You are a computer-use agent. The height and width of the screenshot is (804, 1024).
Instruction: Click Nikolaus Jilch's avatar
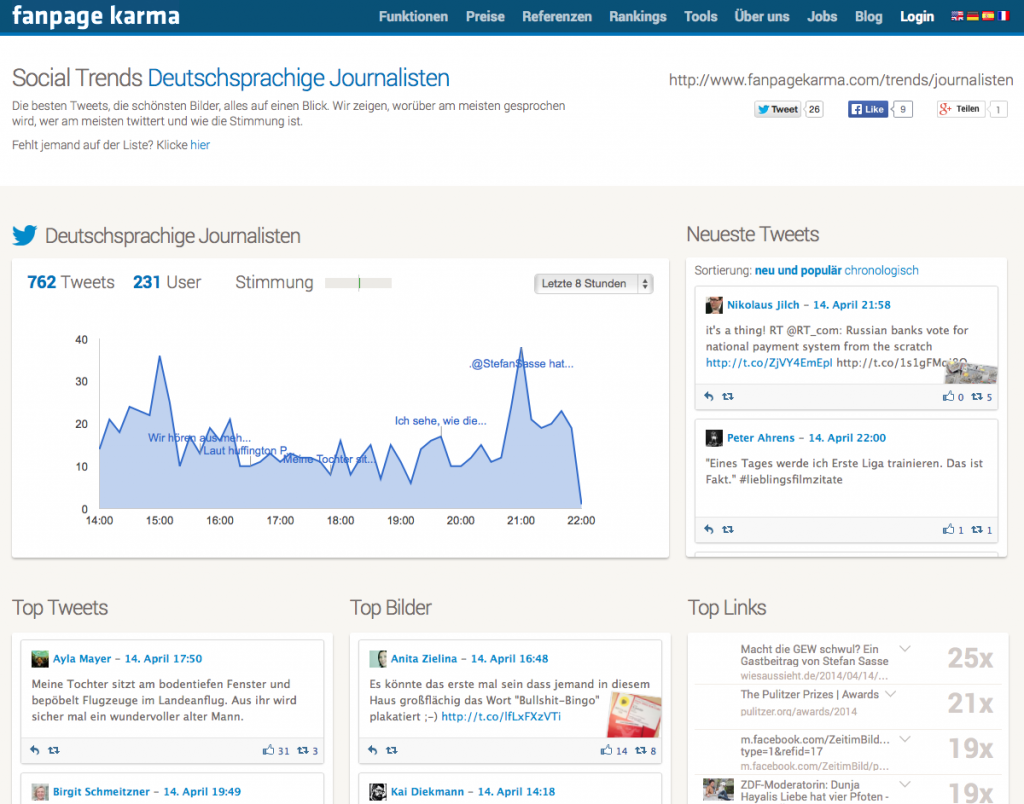(x=714, y=305)
